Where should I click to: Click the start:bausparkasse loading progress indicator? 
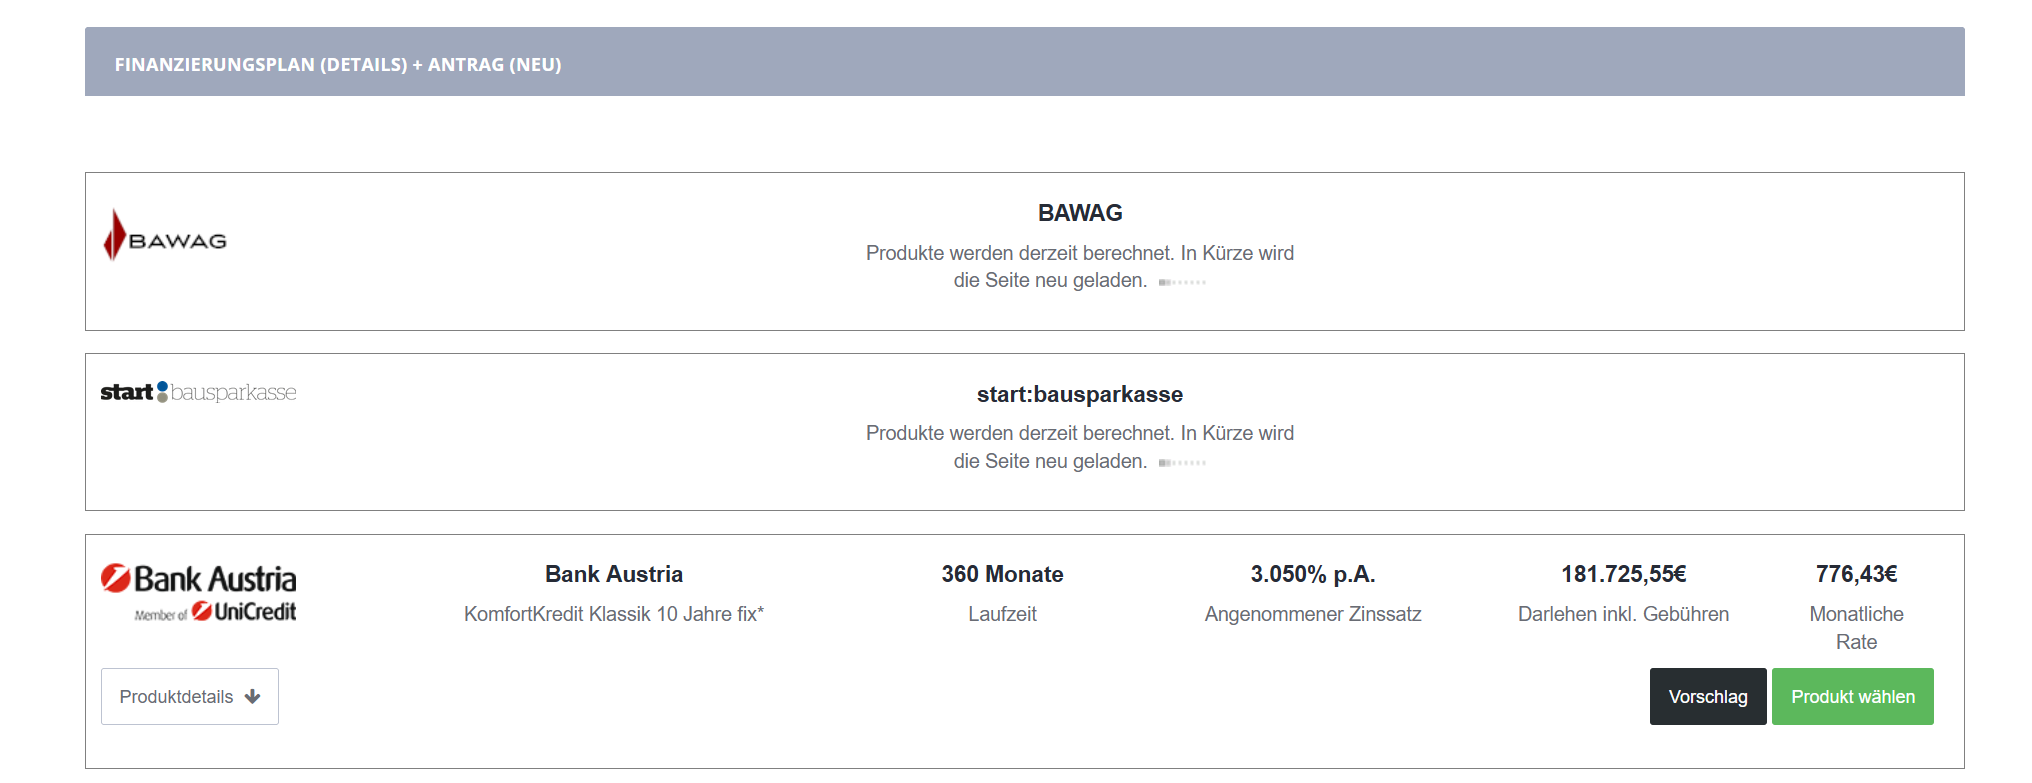pos(1182,463)
